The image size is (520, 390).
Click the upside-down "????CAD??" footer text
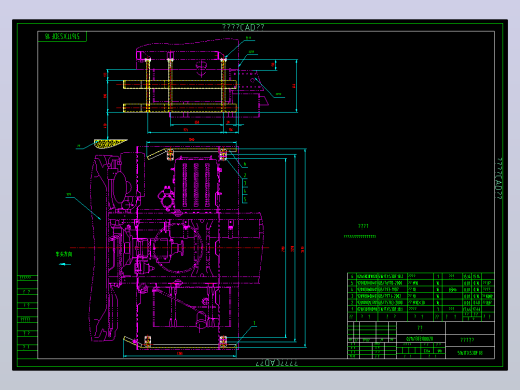point(276,363)
